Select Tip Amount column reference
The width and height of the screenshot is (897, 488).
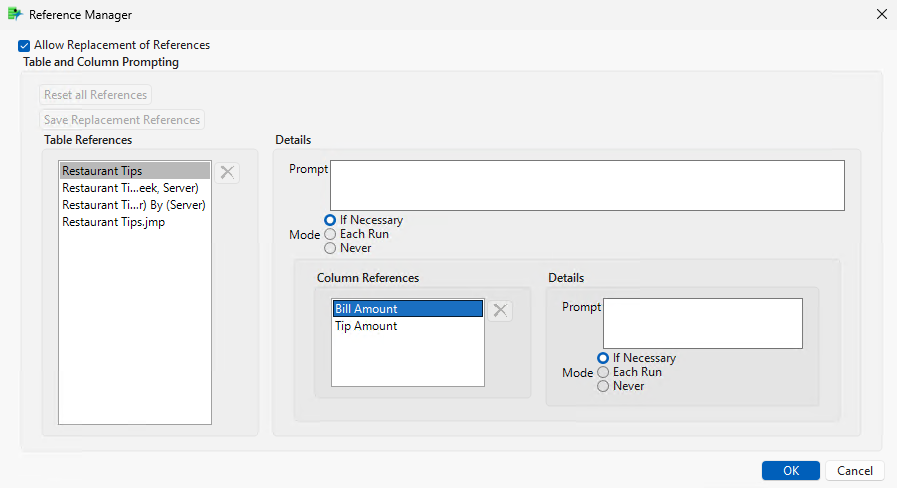coord(408,326)
